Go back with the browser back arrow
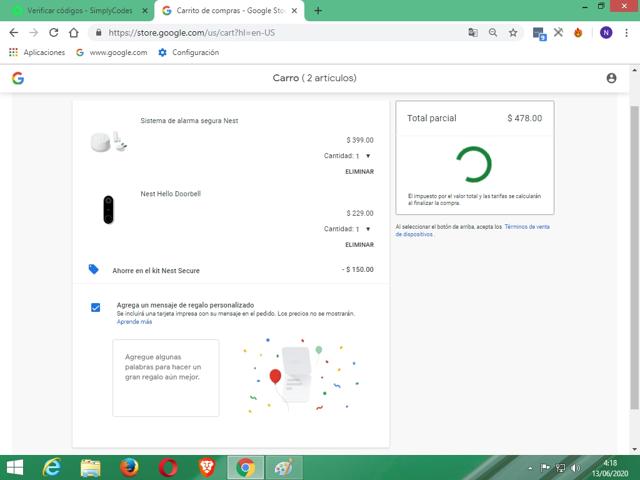The image size is (640, 480). point(14,33)
